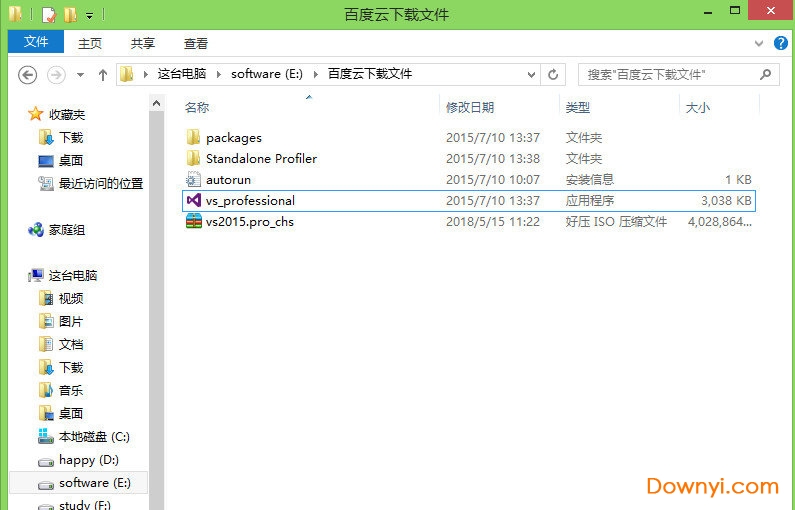
Task: Click the navigation pane scroll-up arrow
Action: pyautogui.click(x=157, y=104)
